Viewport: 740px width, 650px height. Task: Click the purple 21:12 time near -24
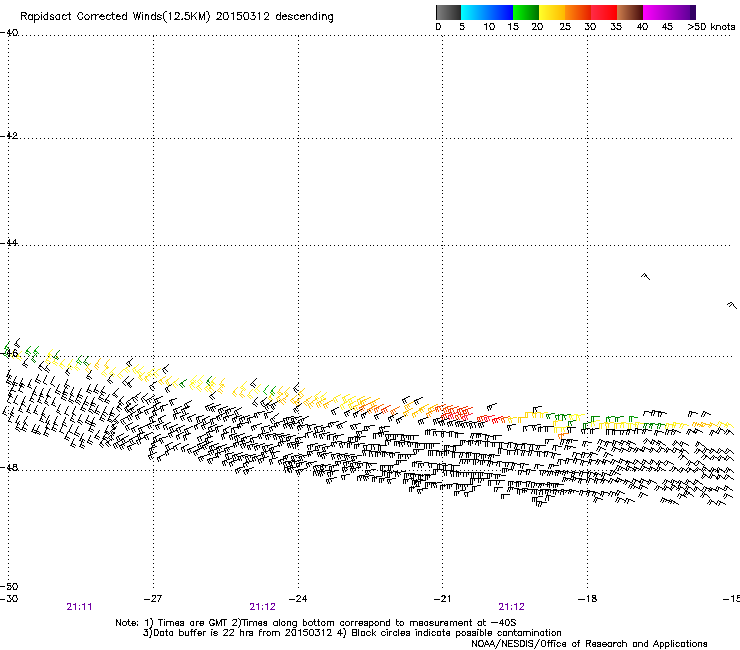(262, 607)
